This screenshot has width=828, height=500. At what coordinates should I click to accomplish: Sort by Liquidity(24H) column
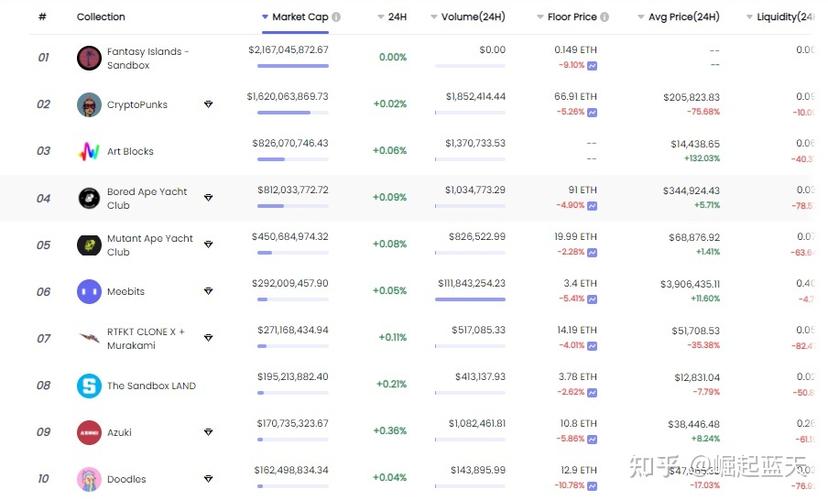click(x=779, y=17)
